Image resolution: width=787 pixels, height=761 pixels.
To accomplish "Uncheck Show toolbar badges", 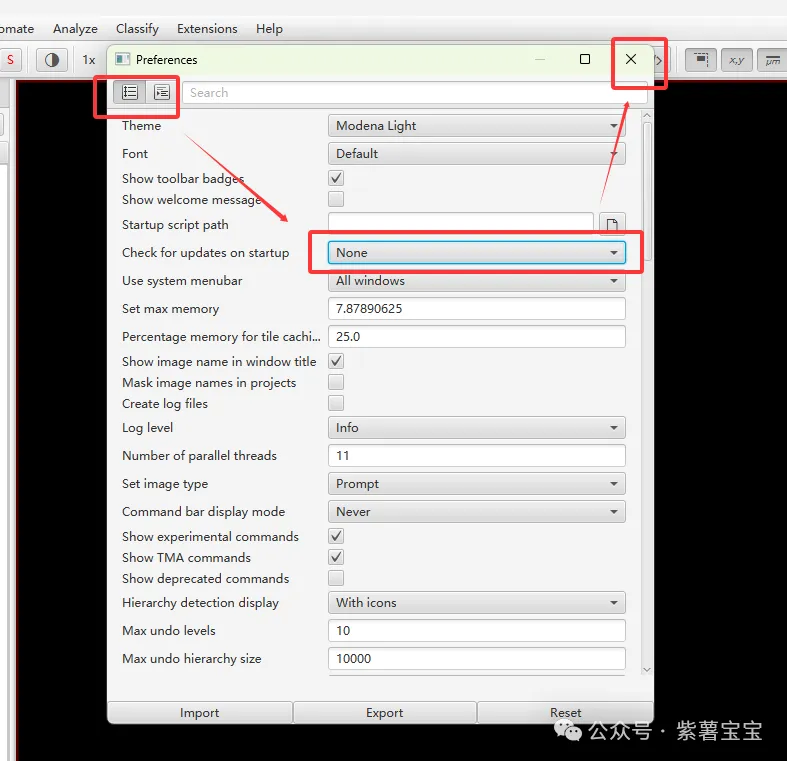I will [336, 178].
